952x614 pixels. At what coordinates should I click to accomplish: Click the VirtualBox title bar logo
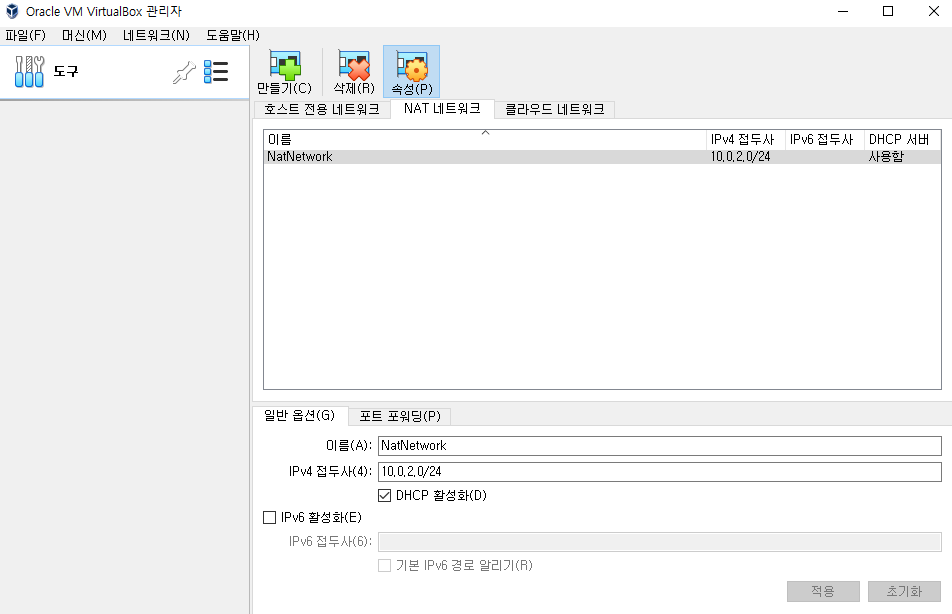click(x=12, y=11)
